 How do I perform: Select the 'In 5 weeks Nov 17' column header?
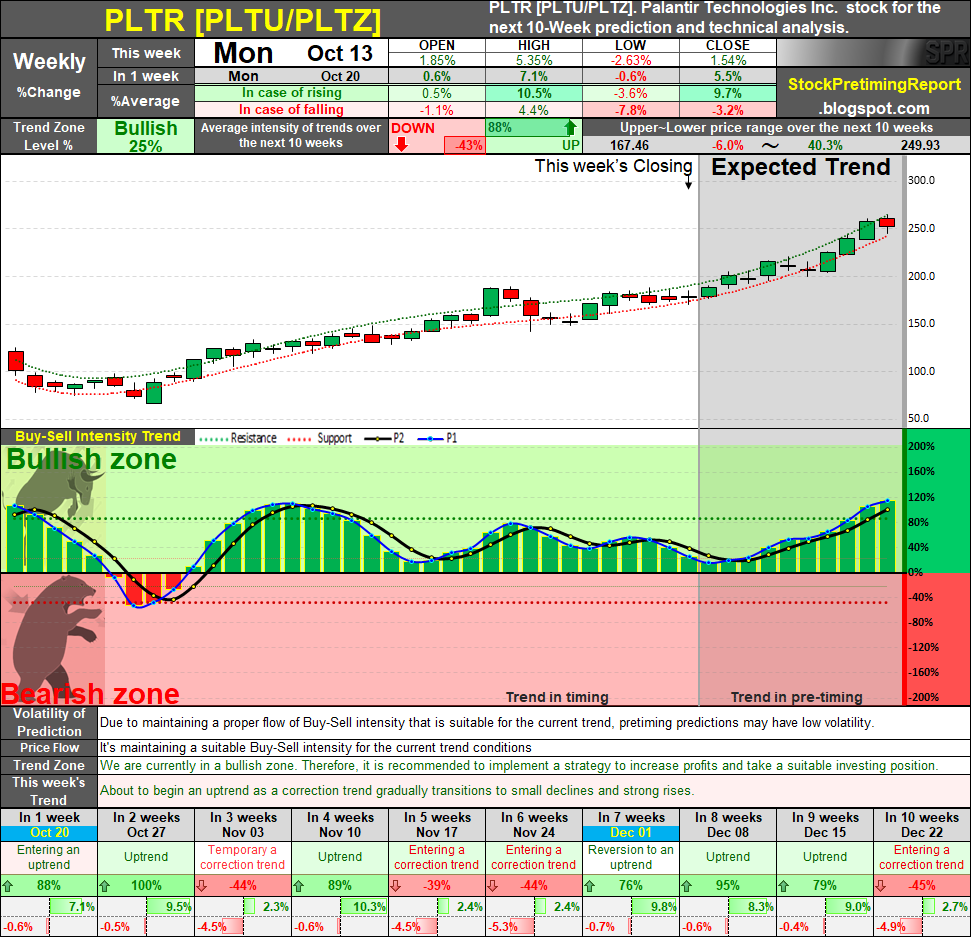click(x=437, y=825)
